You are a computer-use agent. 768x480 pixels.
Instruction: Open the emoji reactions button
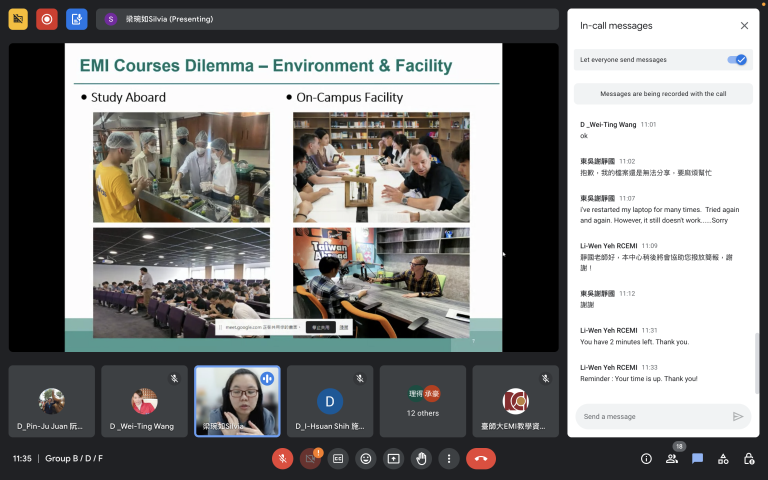366,459
